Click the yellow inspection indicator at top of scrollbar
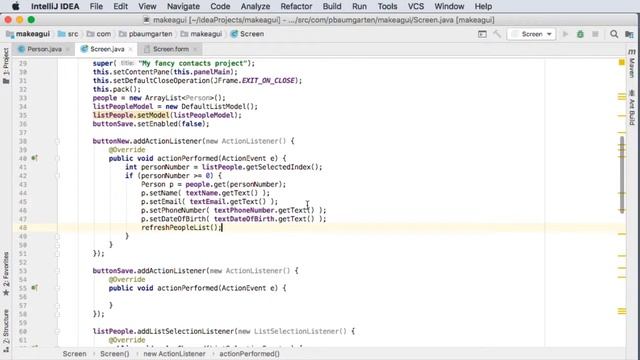Viewport: 640px width, 360px height. [622, 62]
